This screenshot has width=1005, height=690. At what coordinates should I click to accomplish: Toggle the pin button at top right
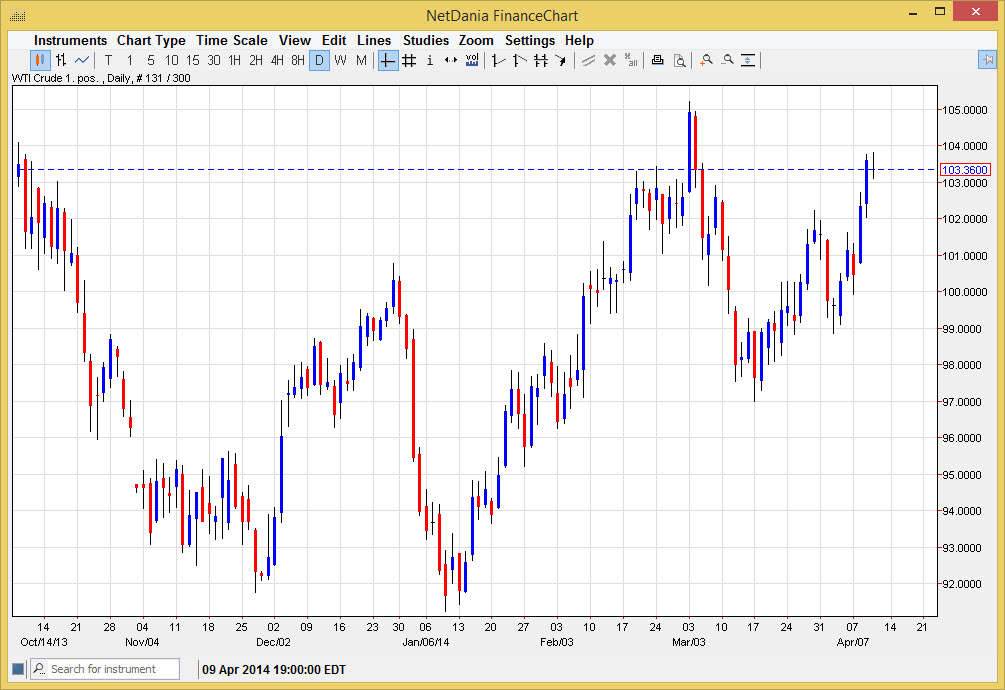pyautogui.click(x=986, y=60)
